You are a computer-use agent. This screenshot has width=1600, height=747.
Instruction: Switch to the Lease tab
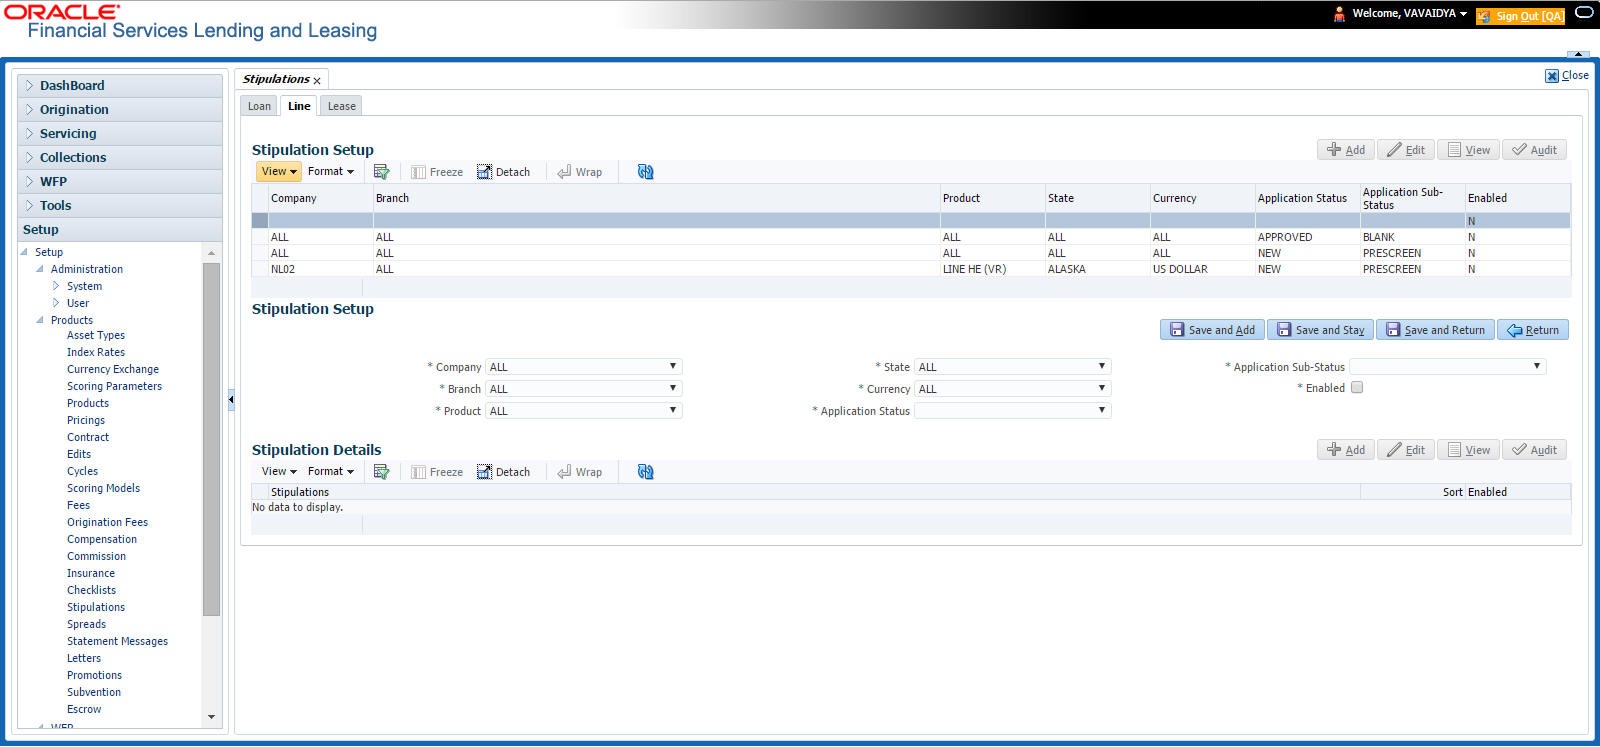pos(341,106)
